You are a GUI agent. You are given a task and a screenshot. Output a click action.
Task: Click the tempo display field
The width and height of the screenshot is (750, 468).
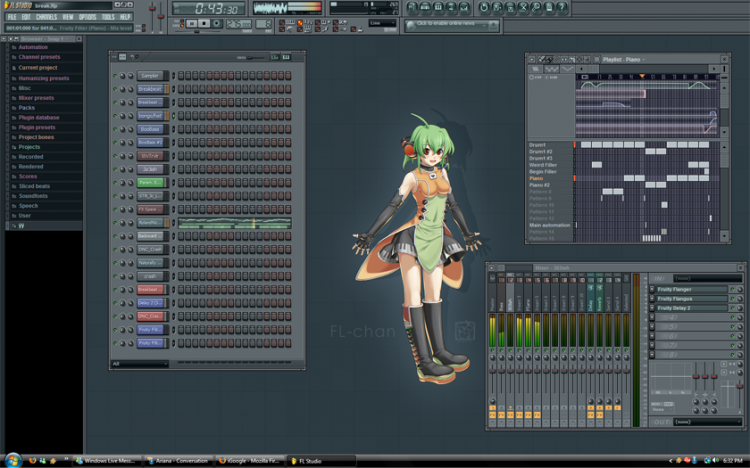pyautogui.click(x=239, y=23)
